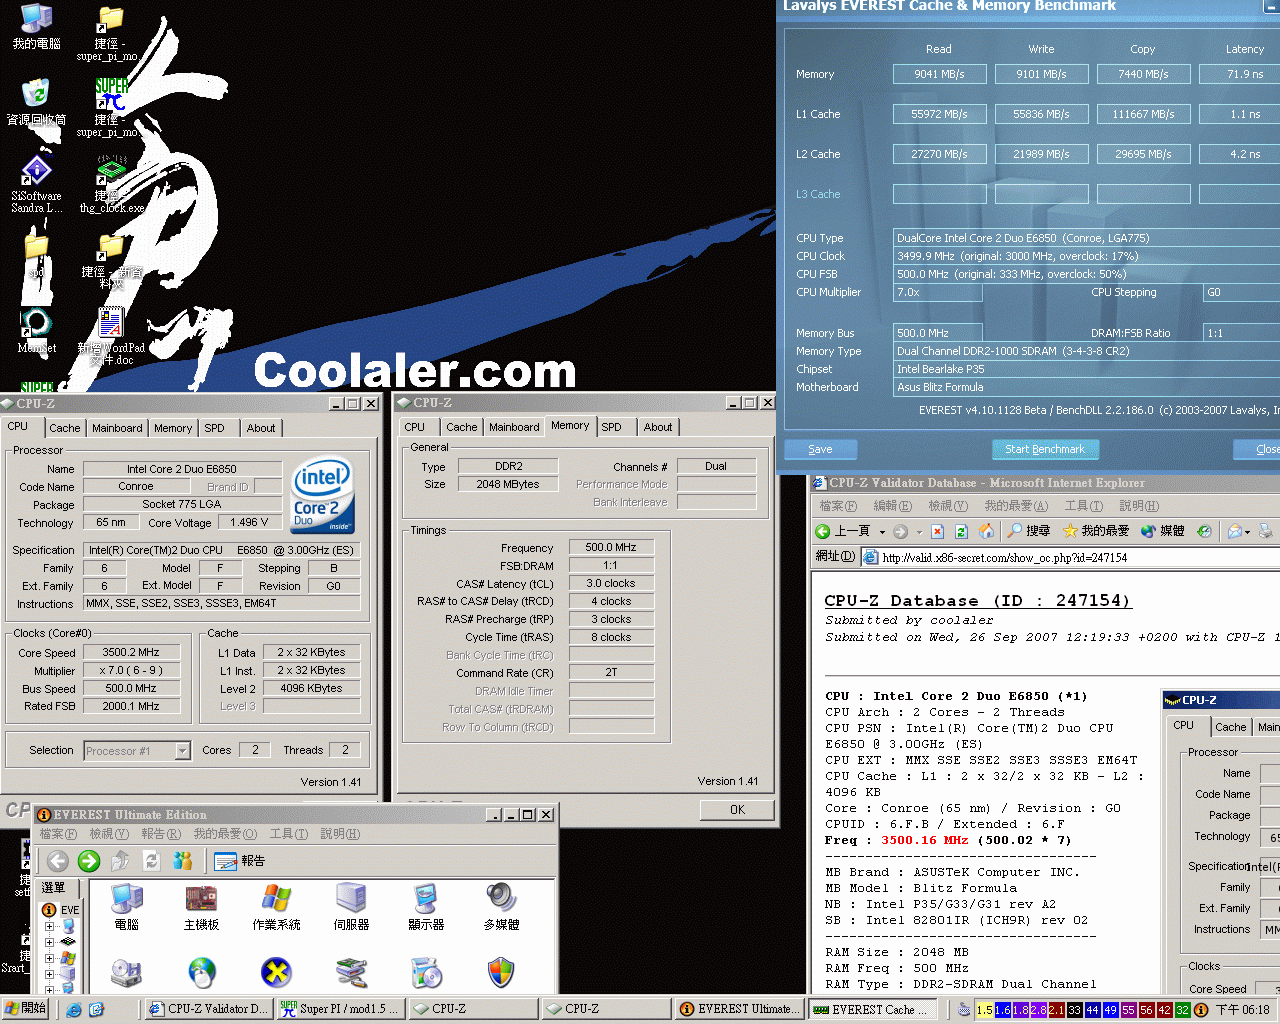Image resolution: width=1280 pixels, height=1024 pixels.
Task: Click Internet Explorer back button 上一頁
Action: pyautogui.click(x=843, y=531)
